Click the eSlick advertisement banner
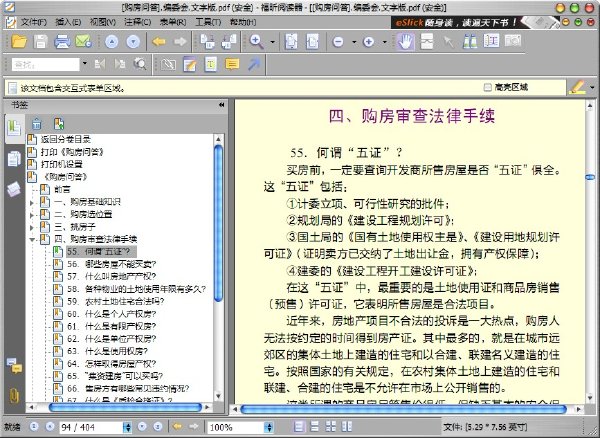 474,22
